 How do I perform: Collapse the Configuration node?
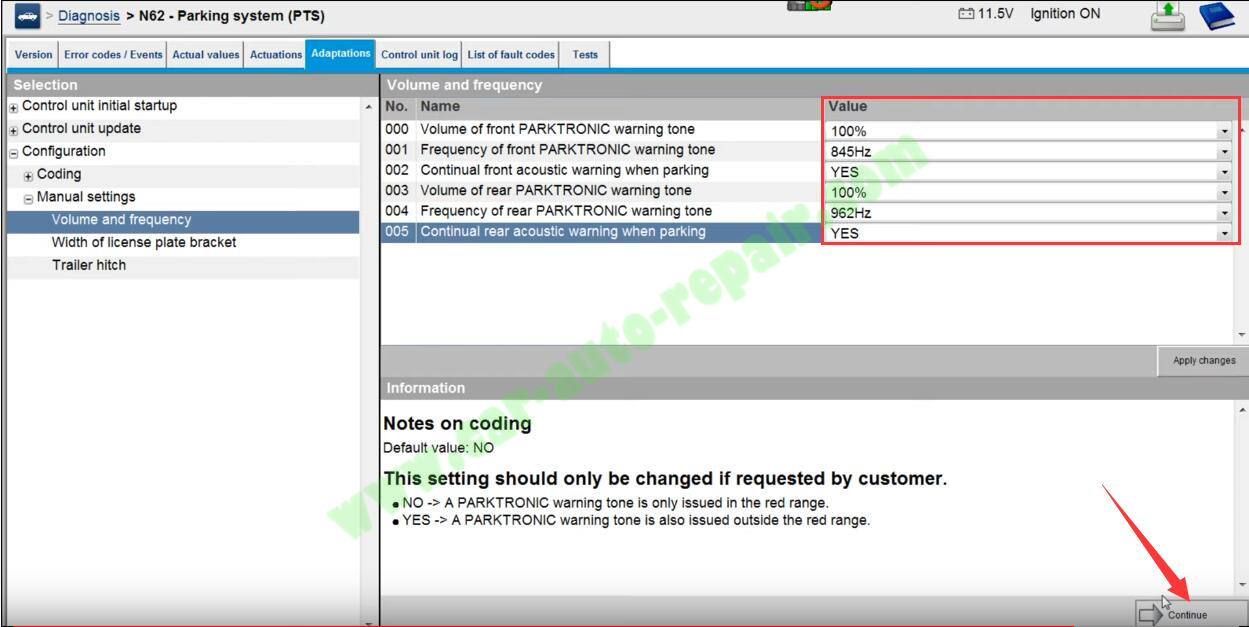tap(14, 153)
